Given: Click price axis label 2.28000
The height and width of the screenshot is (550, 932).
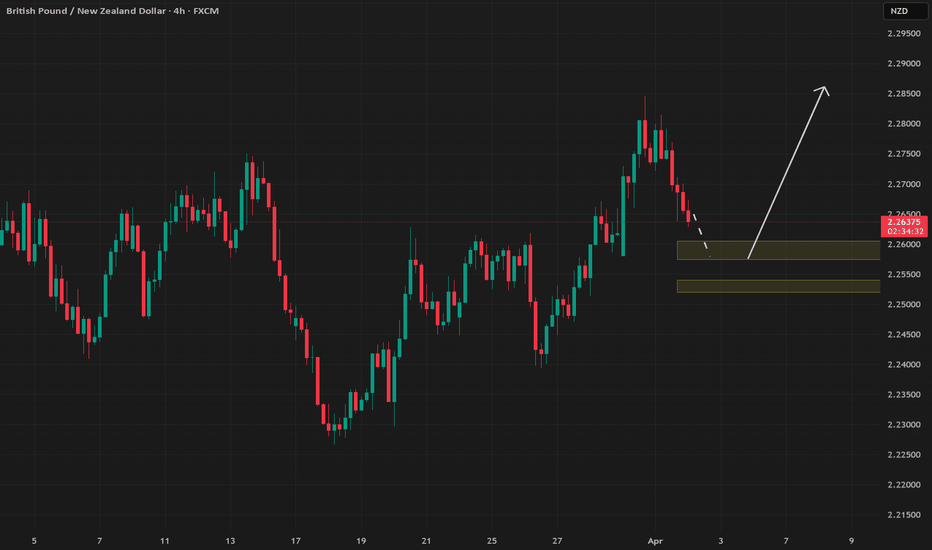Looking at the screenshot, I should tap(903, 124).
